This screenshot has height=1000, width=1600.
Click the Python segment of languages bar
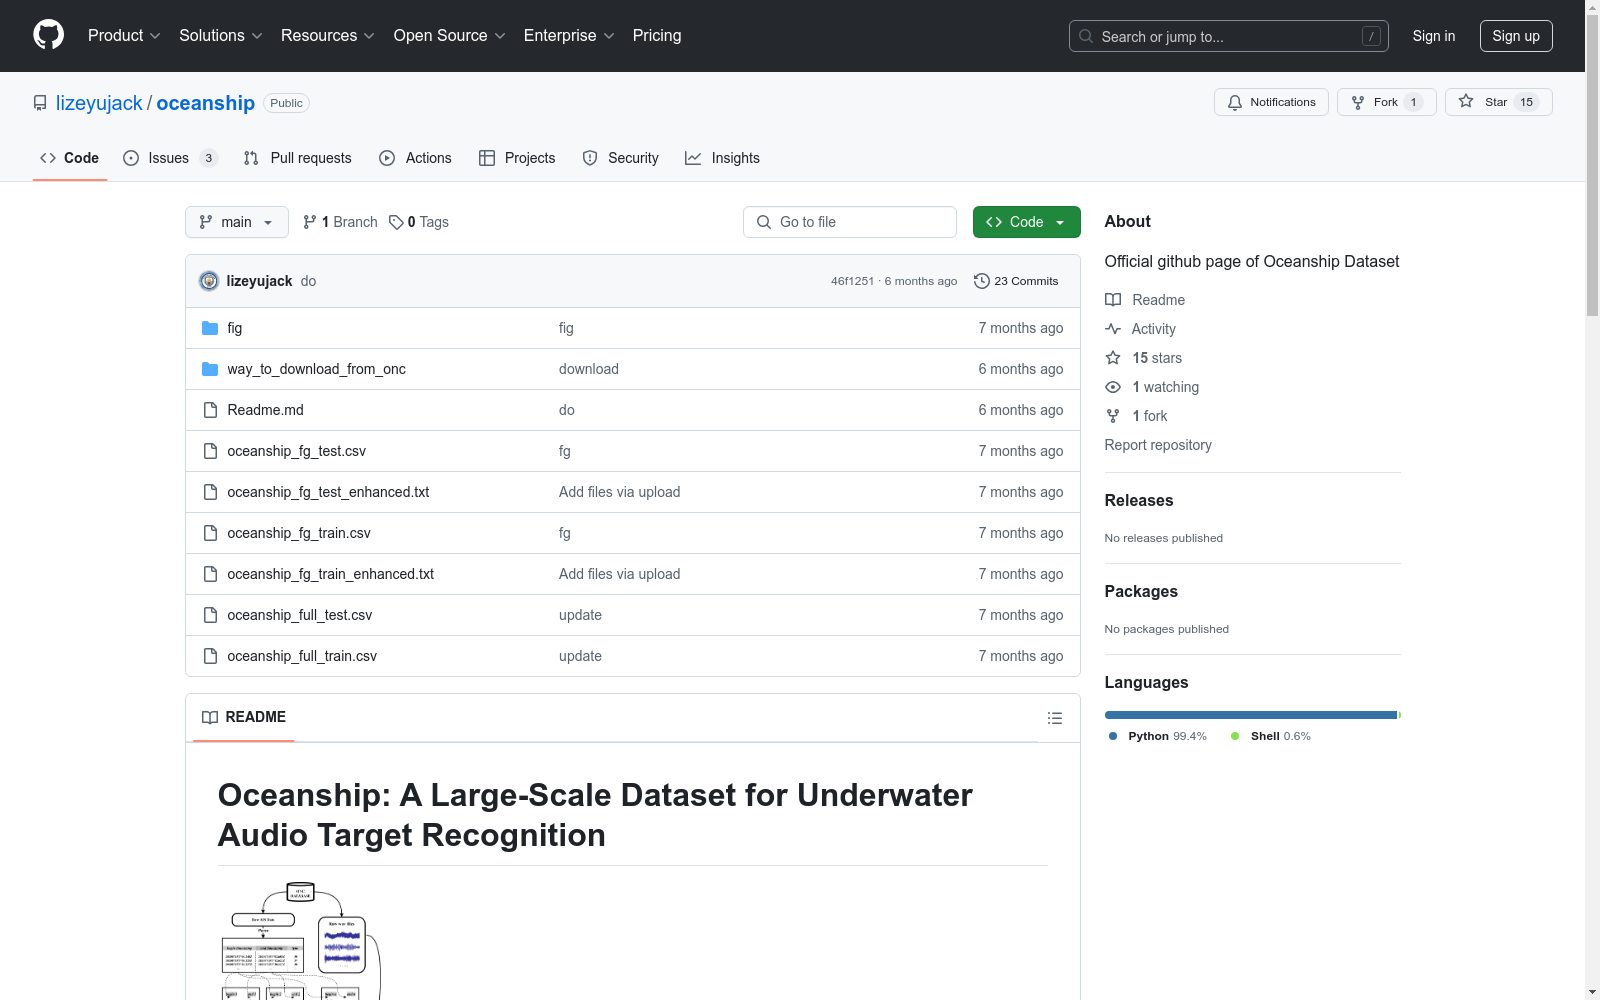pyautogui.click(x=1251, y=715)
